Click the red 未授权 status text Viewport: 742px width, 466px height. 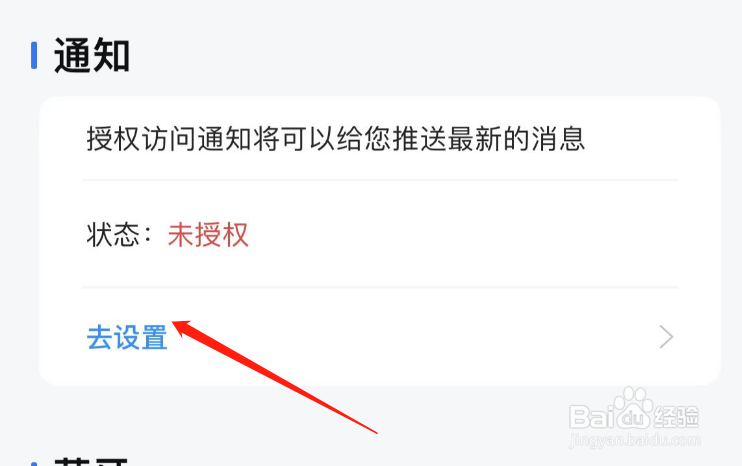[x=208, y=235]
